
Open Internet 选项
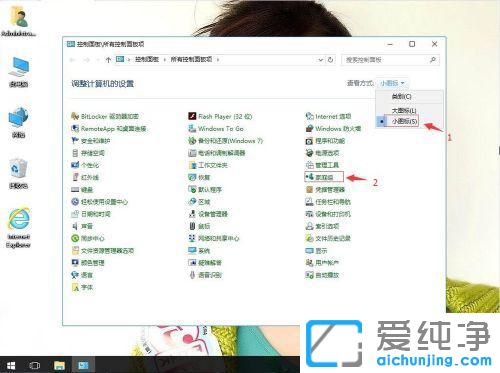point(328,116)
